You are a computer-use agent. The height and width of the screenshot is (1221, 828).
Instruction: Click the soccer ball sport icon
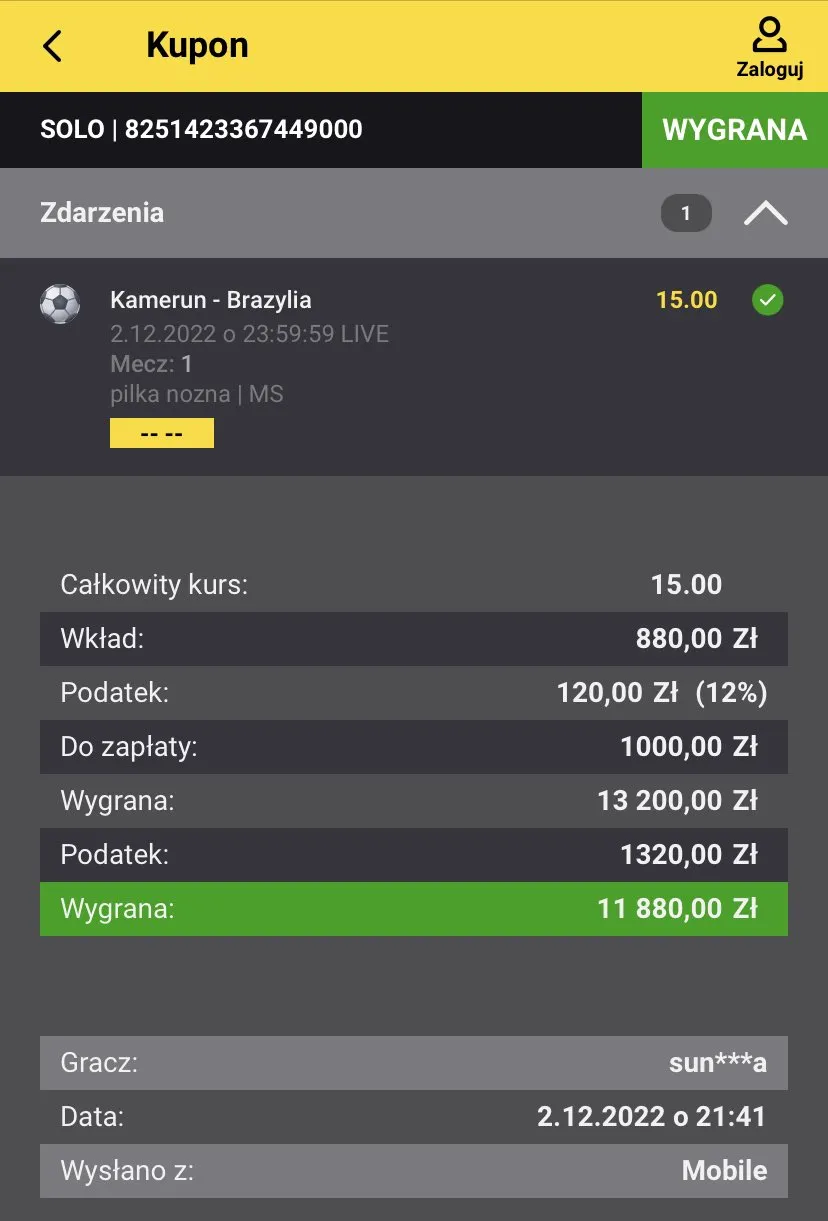60,303
